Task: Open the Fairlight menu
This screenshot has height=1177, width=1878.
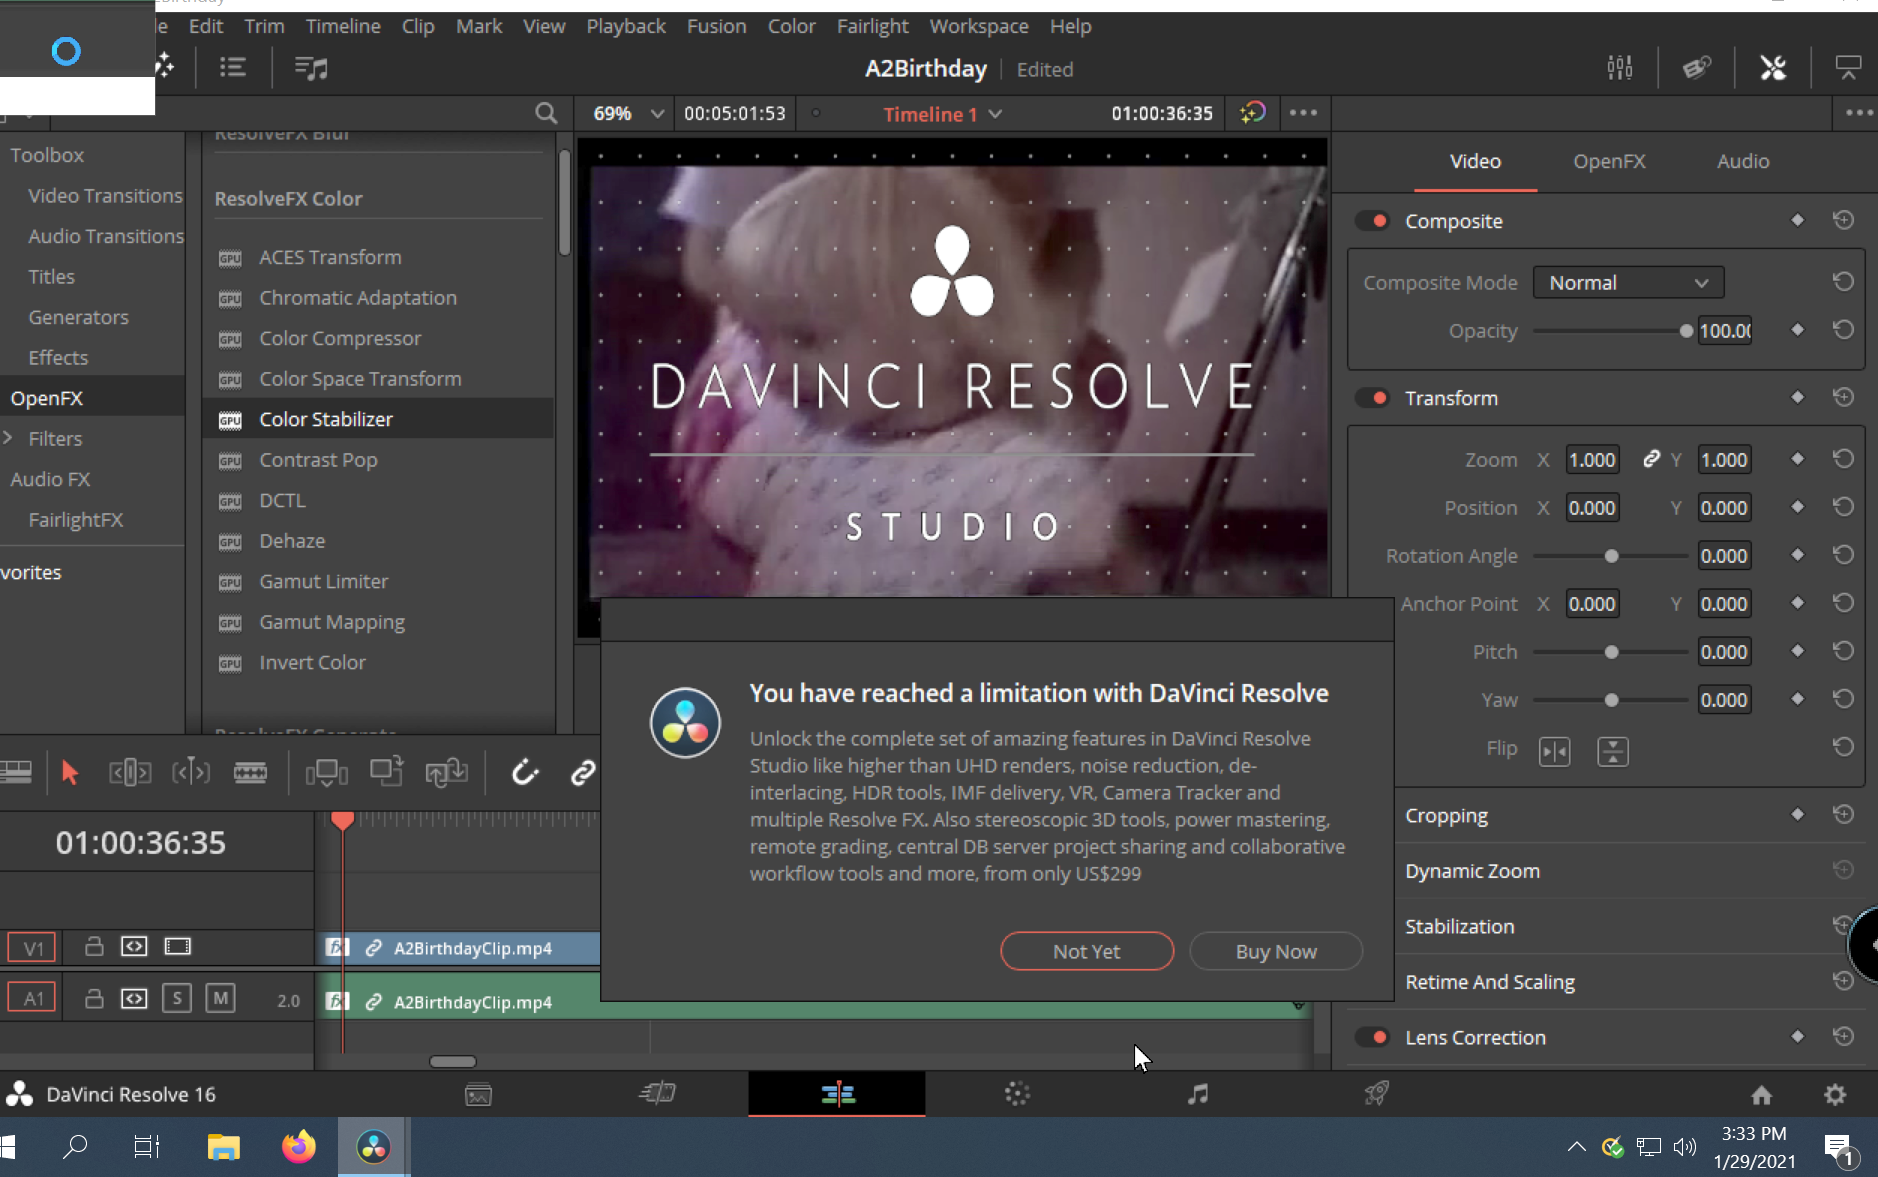Action: click(x=872, y=26)
